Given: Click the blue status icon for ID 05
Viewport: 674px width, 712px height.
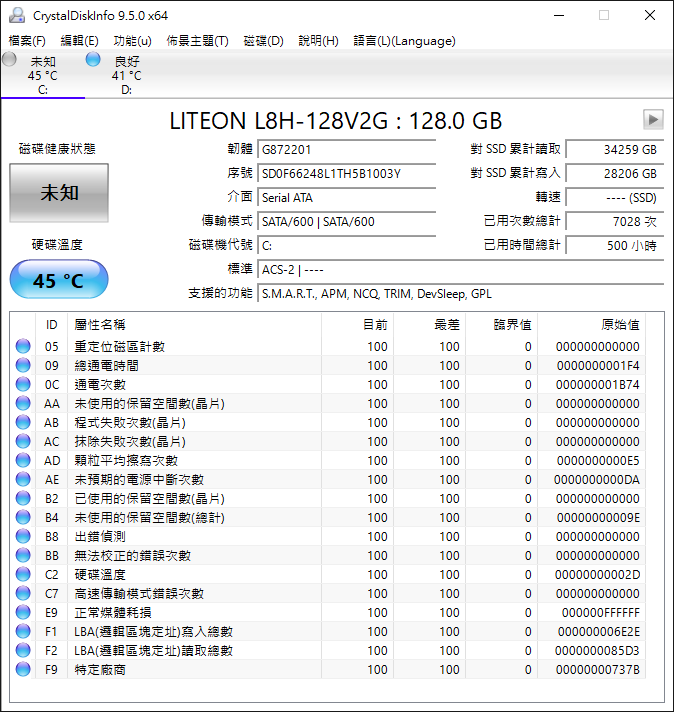Looking at the screenshot, I should click(23, 346).
